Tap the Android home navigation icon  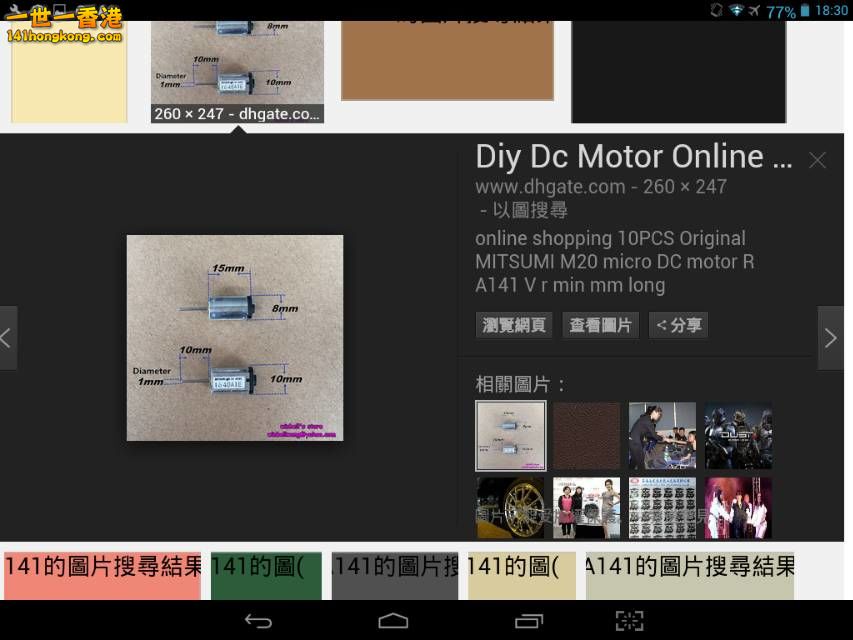pyautogui.click(x=393, y=620)
